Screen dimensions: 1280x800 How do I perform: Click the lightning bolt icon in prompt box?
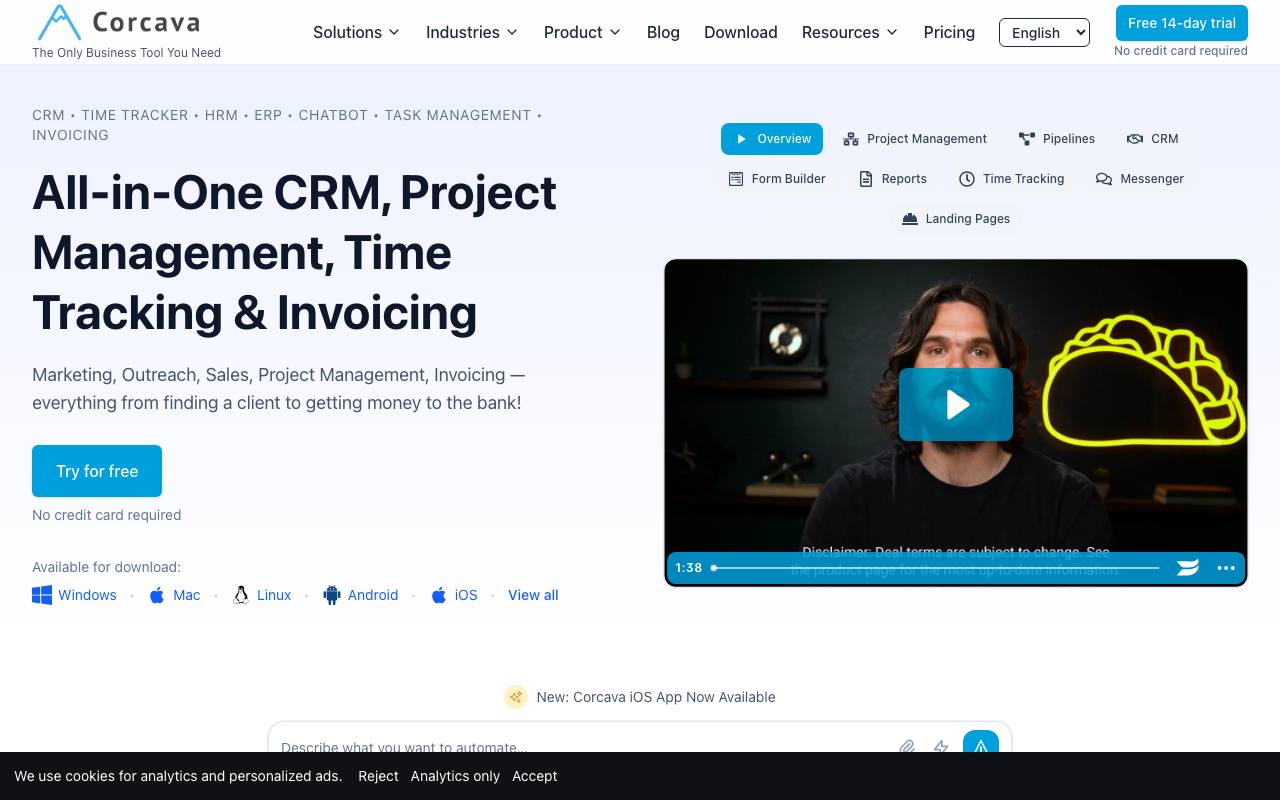point(941,747)
